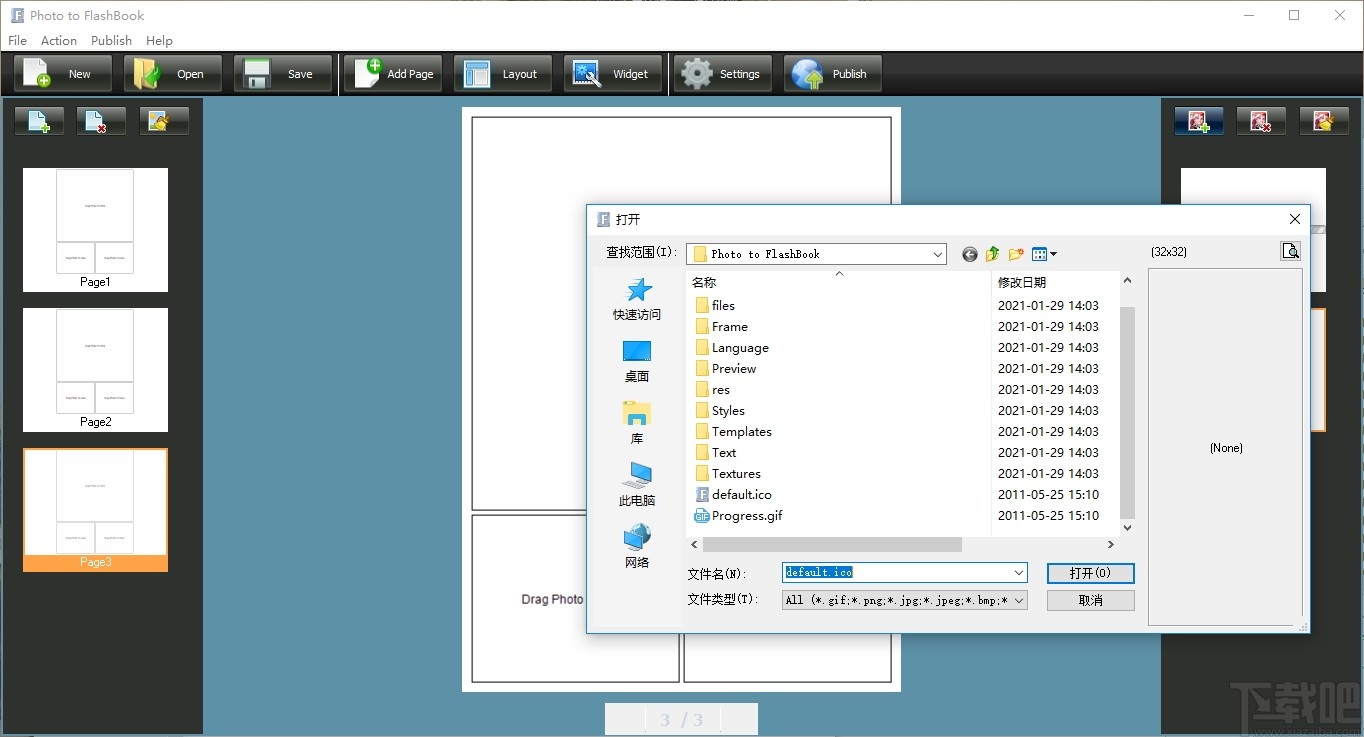
Task: Select the Text folder icon
Action: coord(702,452)
